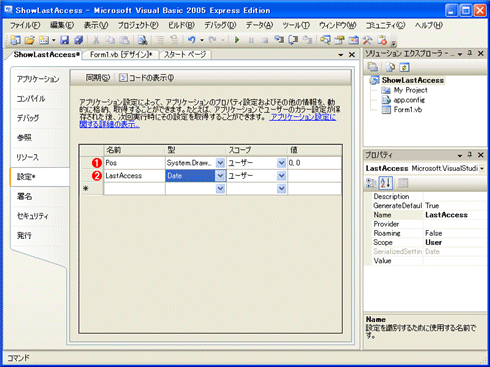Click the Copy toolbar icon
The width and height of the screenshot is (490, 367).
[110, 40]
